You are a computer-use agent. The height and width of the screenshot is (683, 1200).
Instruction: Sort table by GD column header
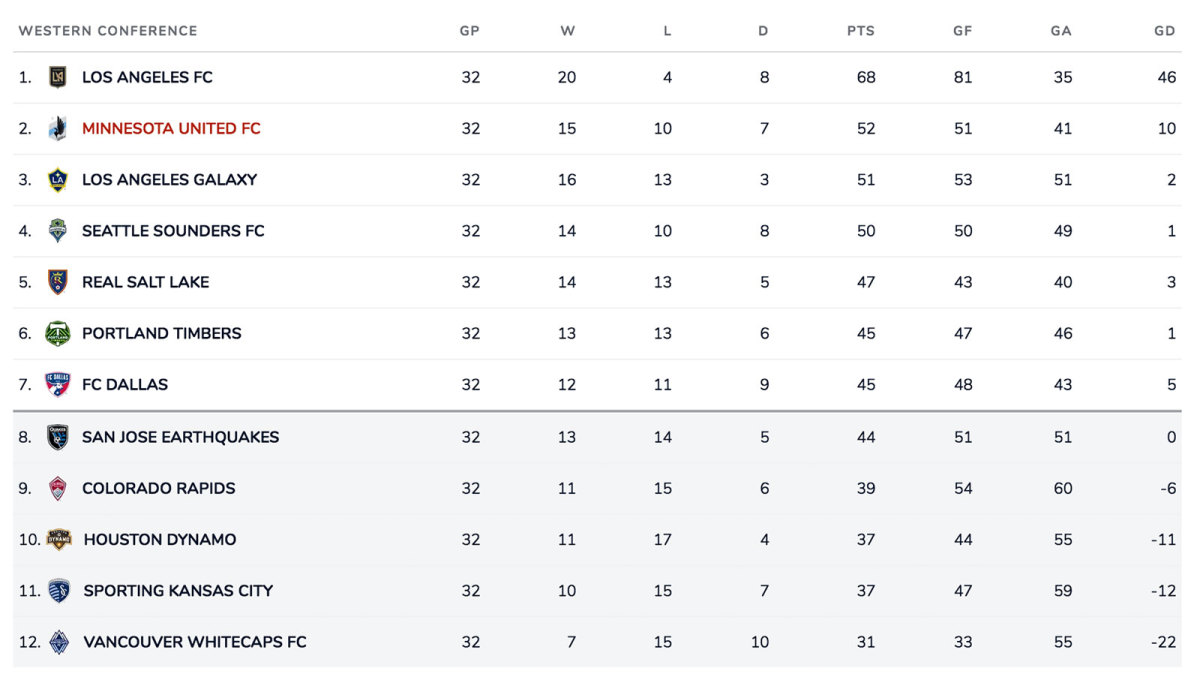point(1164,31)
